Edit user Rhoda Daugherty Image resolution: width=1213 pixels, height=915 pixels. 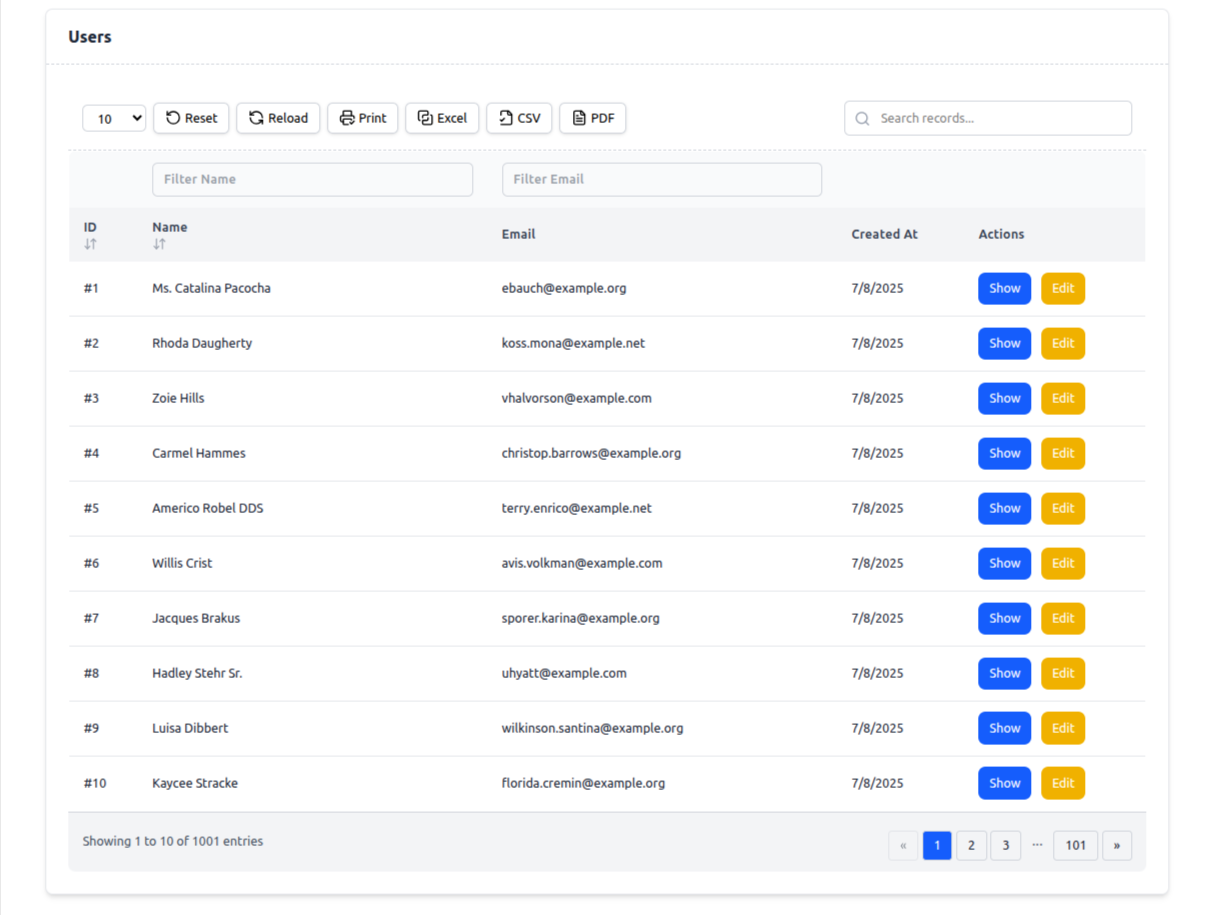tap(1063, 343)
